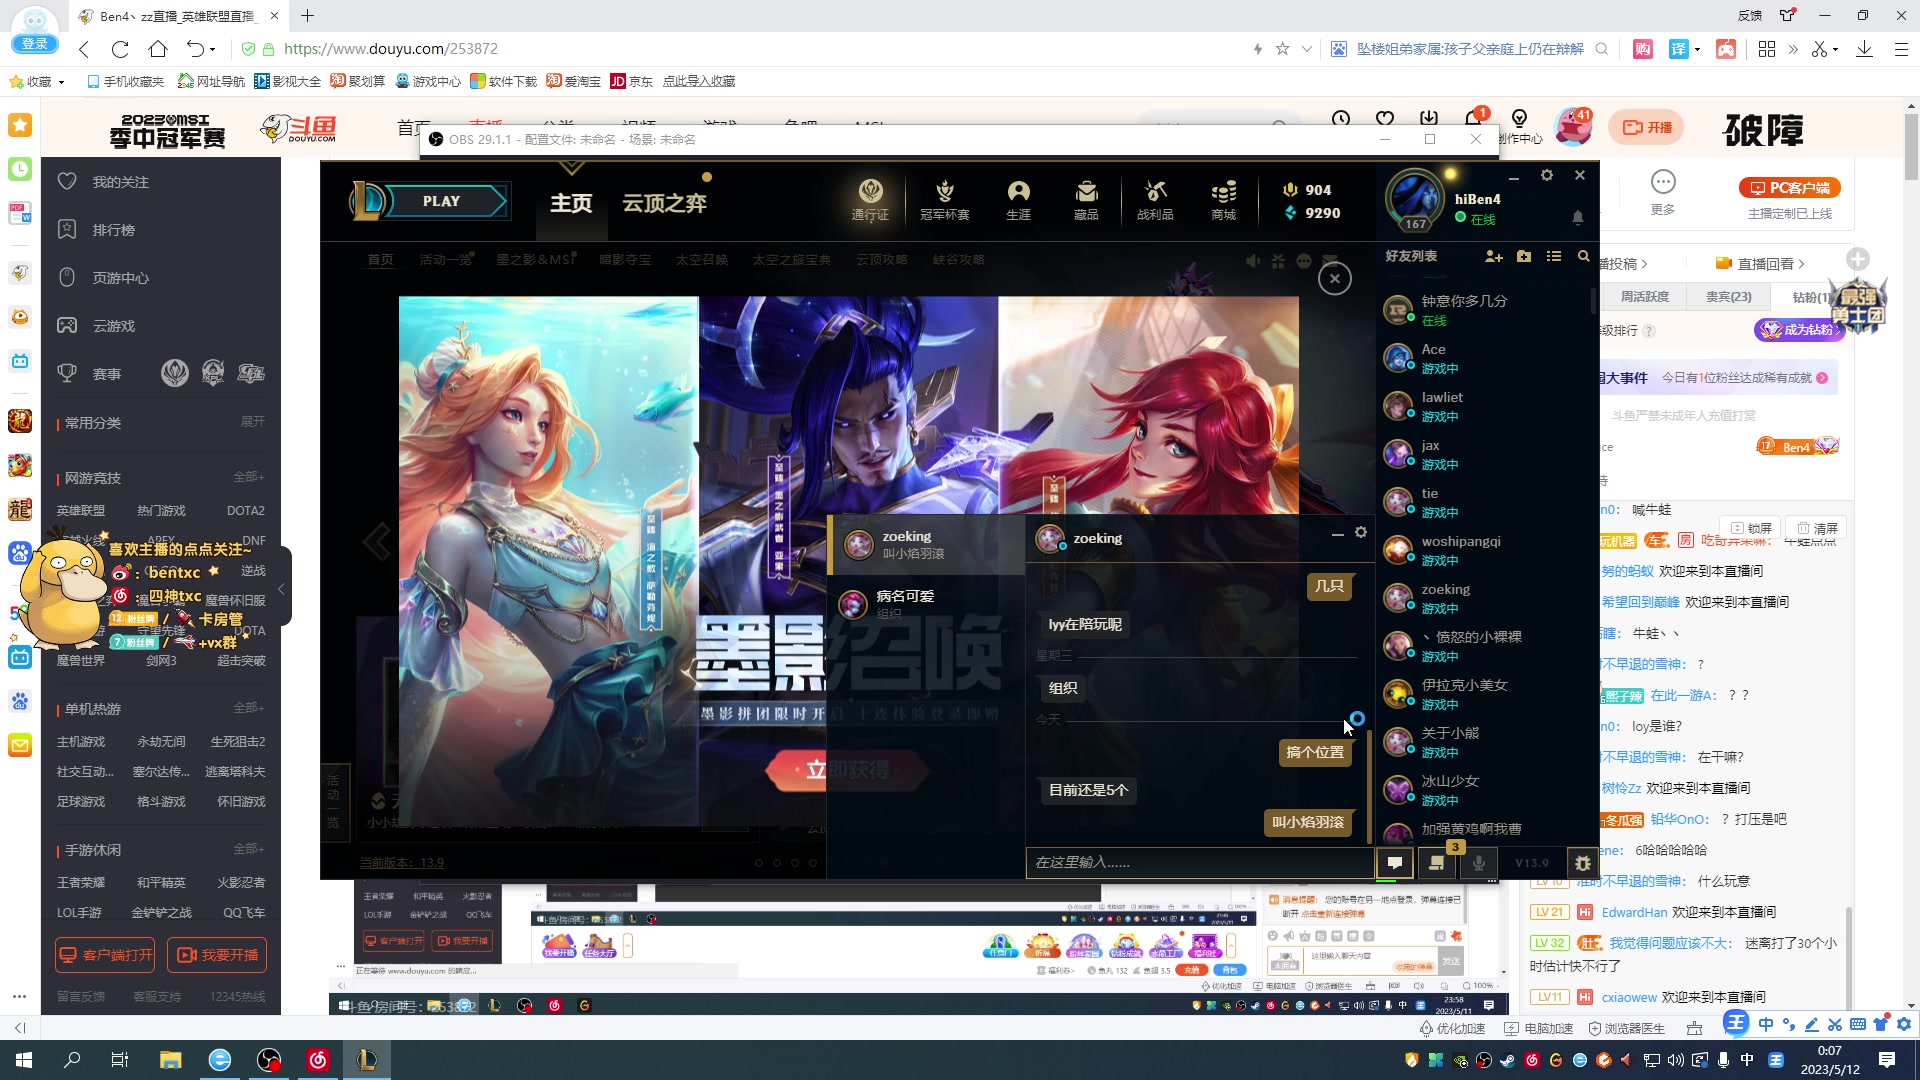1920x1080 pixels.
Task: Collapse the Douyu sidebar with the arrow handle
Action: pos(282,589)
